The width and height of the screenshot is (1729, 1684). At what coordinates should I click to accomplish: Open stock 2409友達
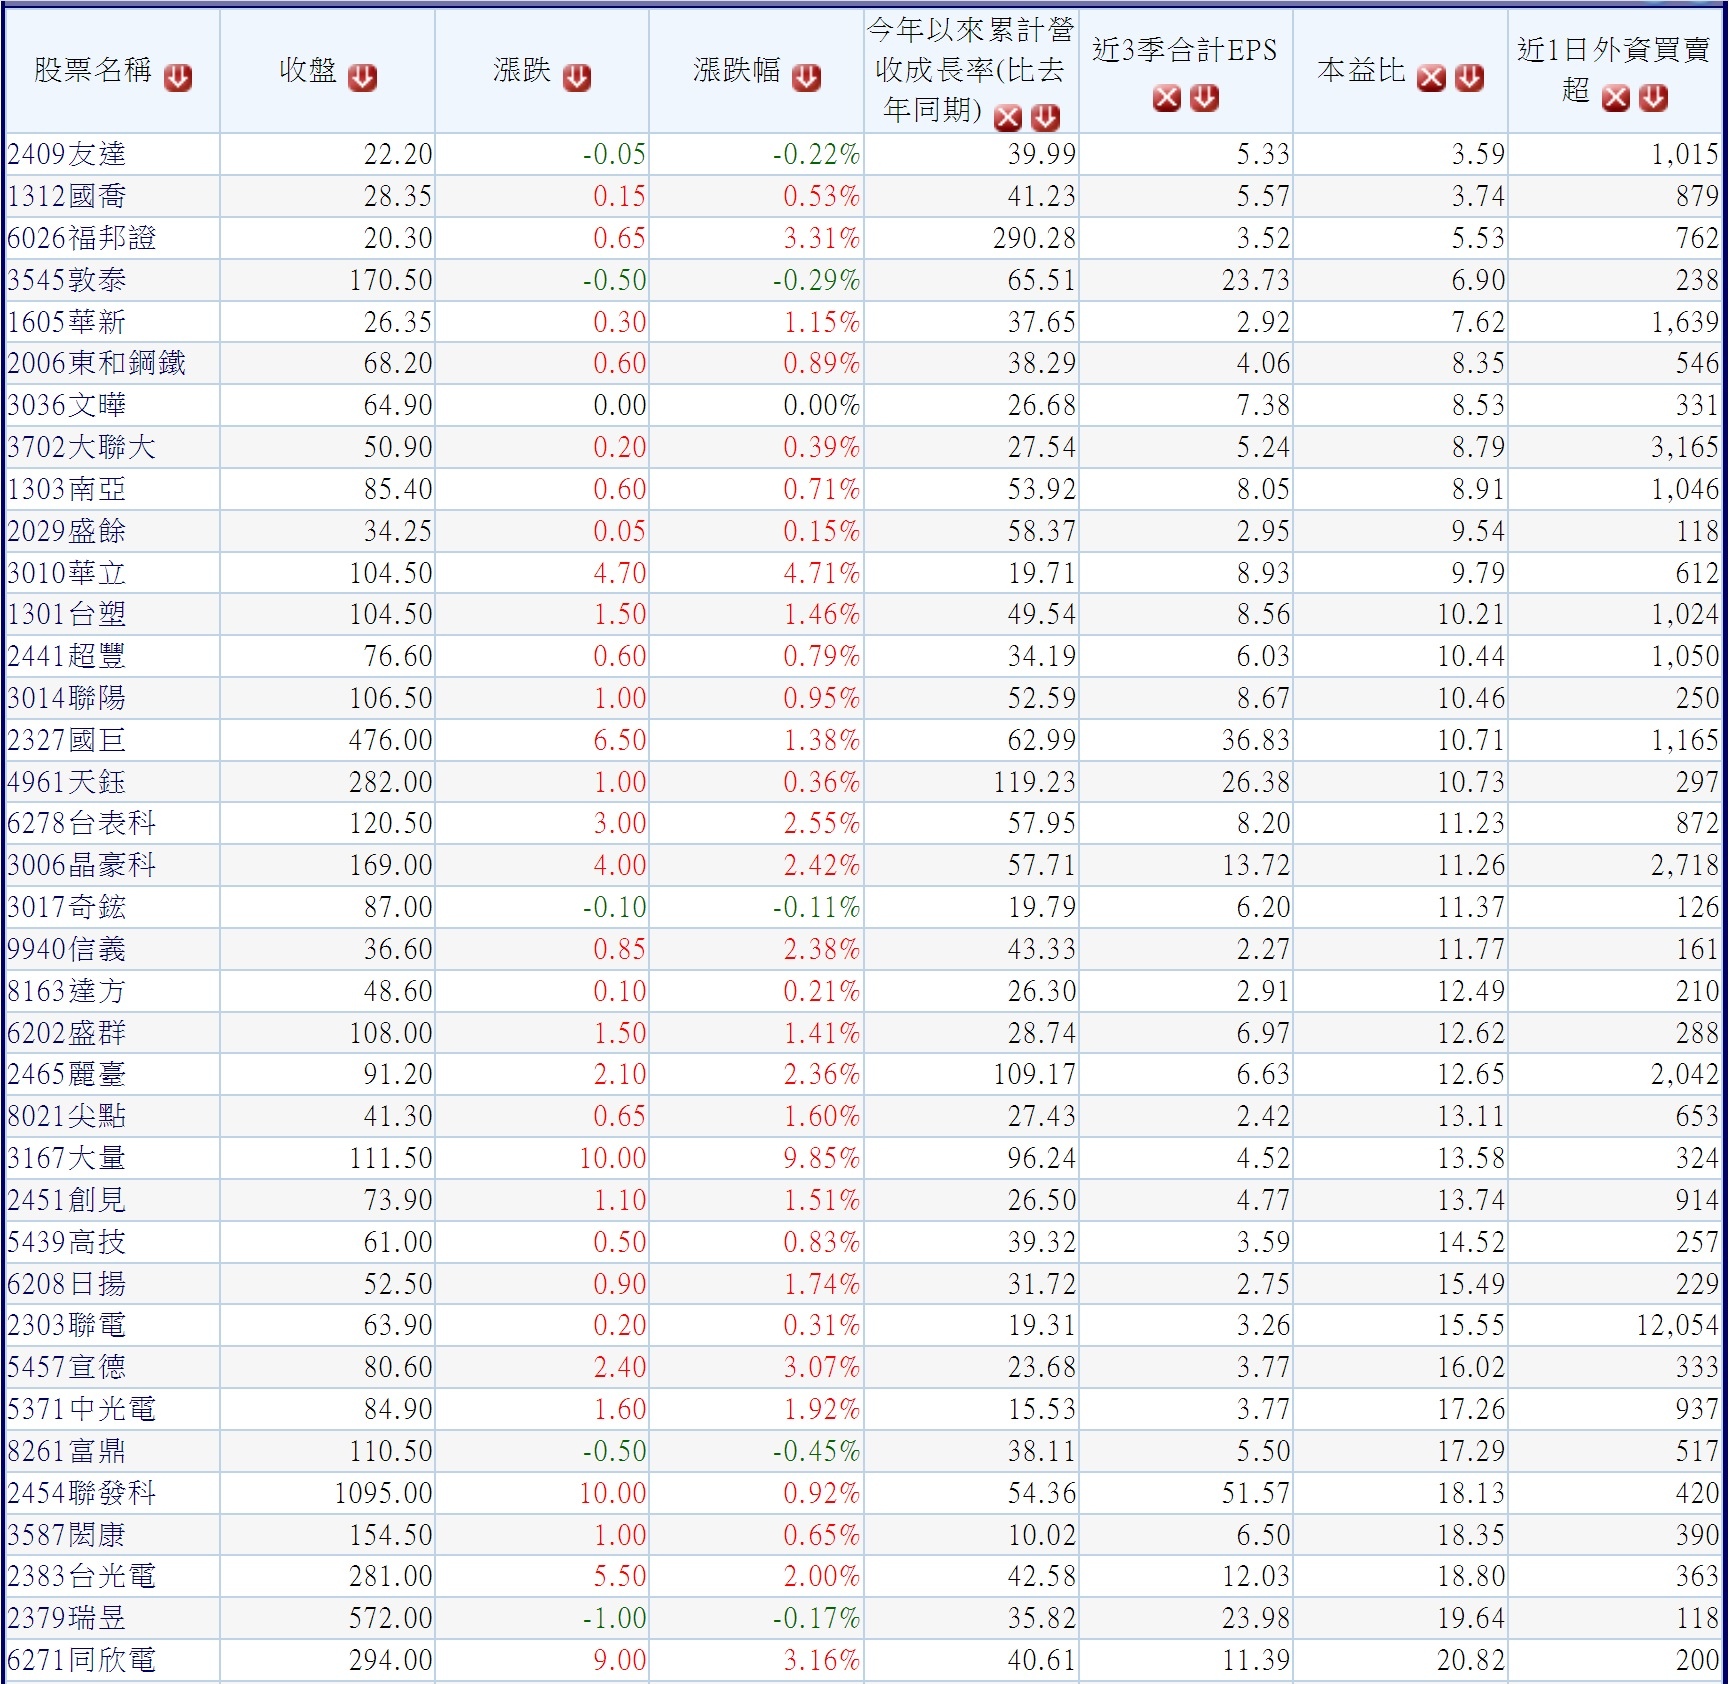pos(67,154)
